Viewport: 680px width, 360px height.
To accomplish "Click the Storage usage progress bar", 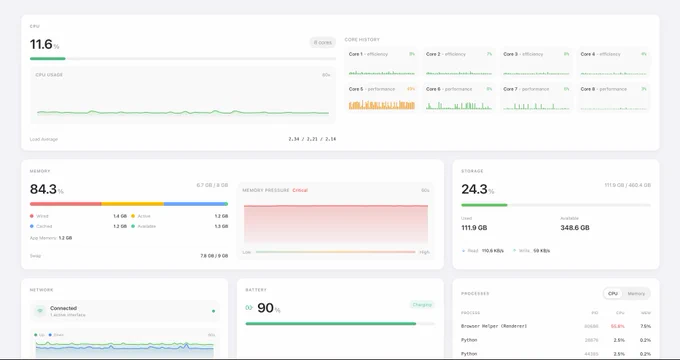I will [x=556, y=205].
